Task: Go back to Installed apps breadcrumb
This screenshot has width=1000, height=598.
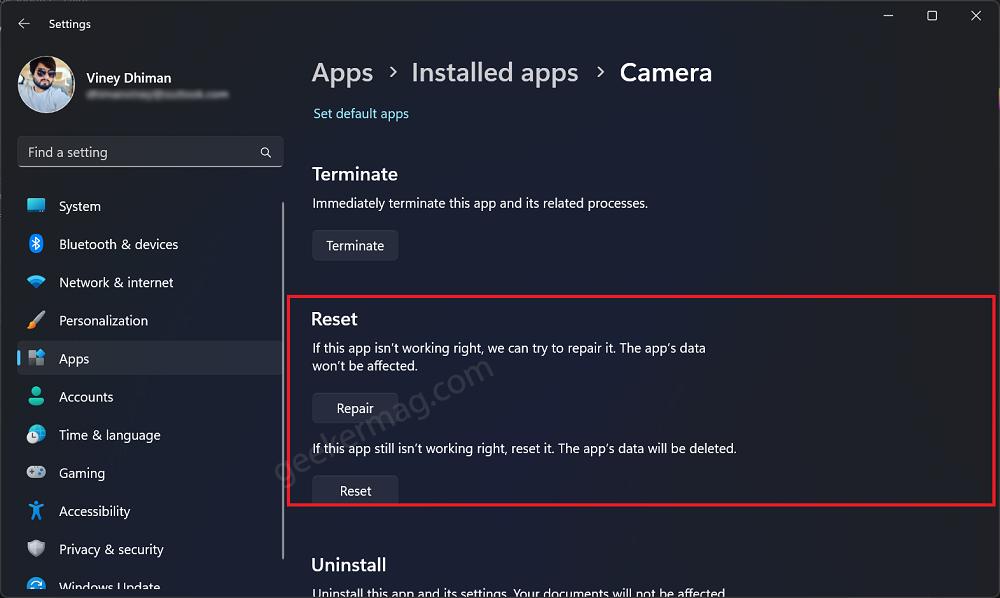Action: click(495, 73)
